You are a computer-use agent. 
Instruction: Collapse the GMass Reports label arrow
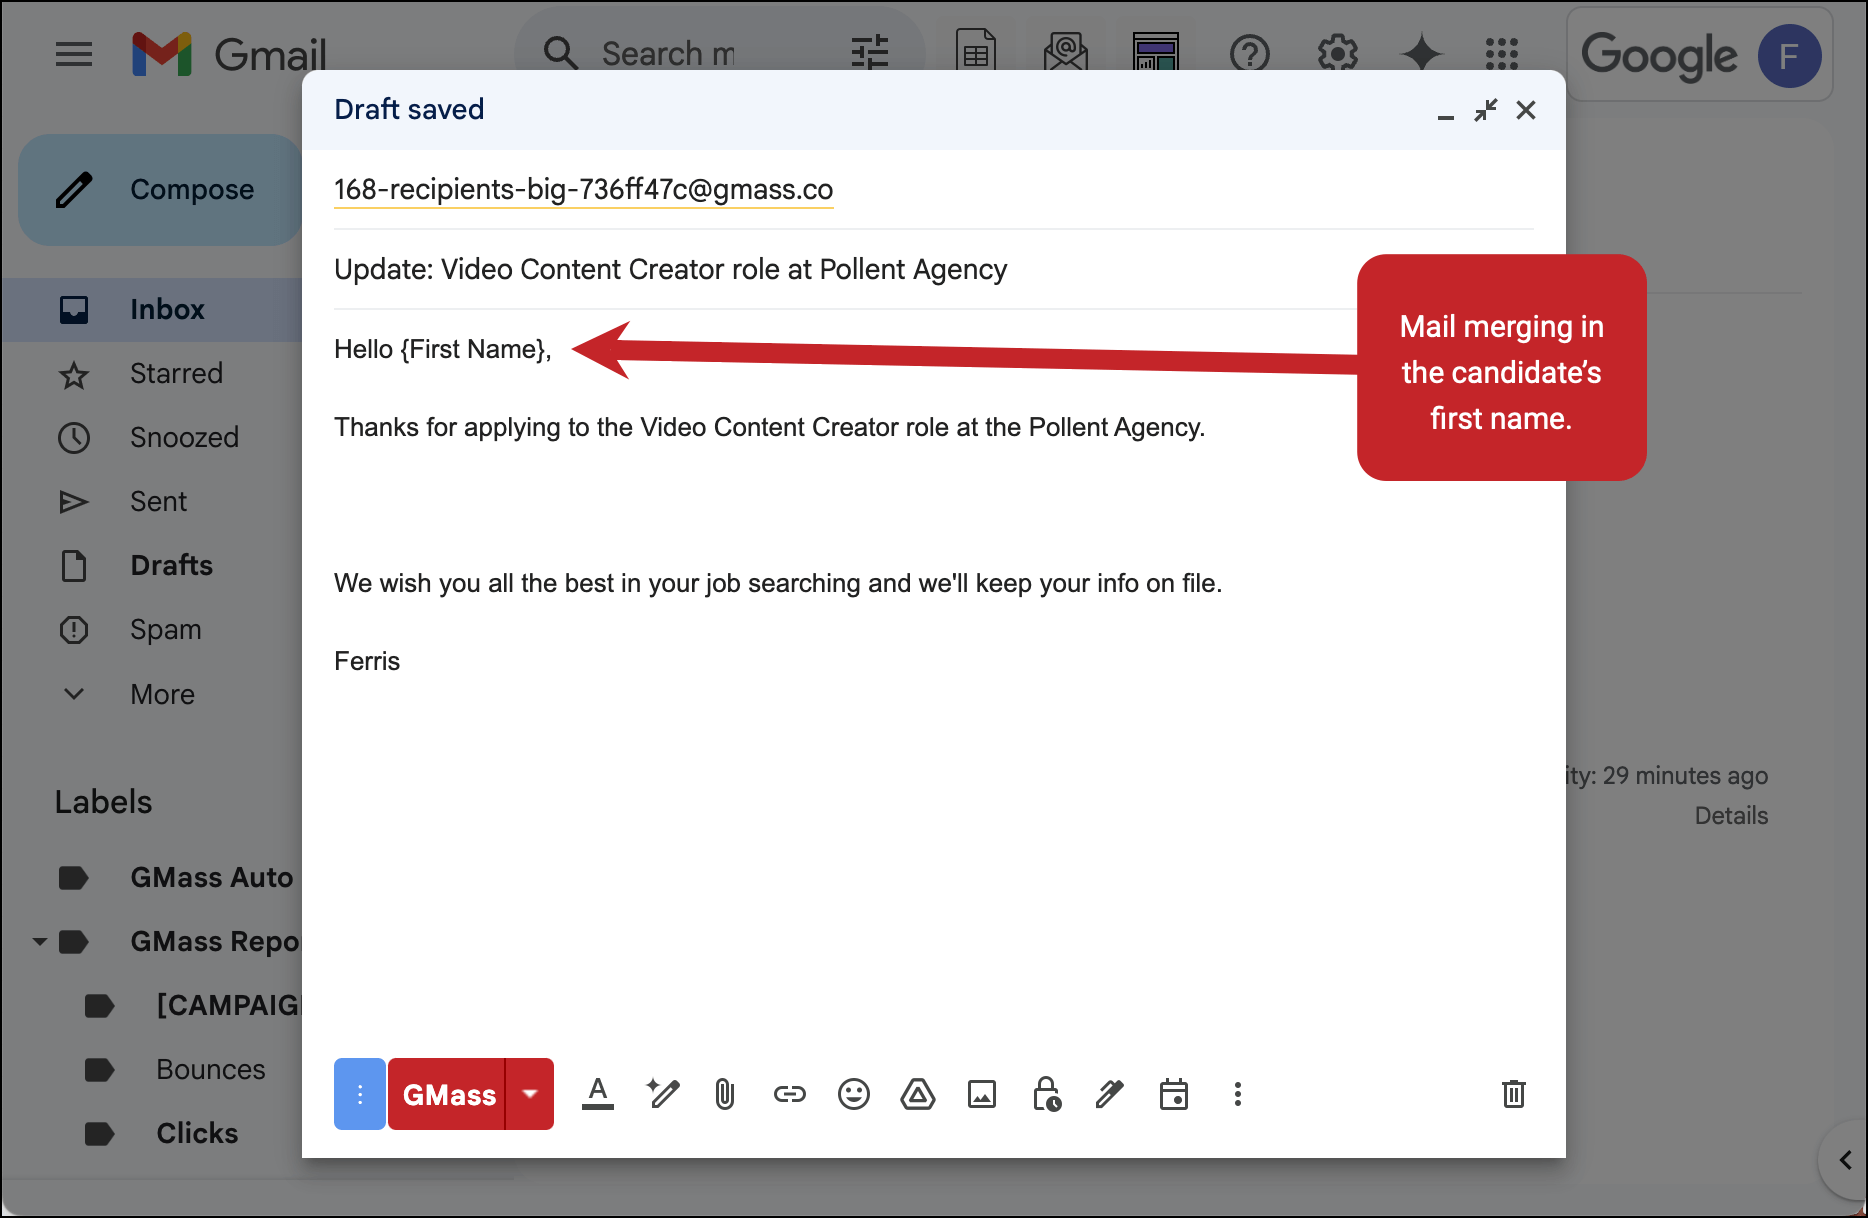39,942
